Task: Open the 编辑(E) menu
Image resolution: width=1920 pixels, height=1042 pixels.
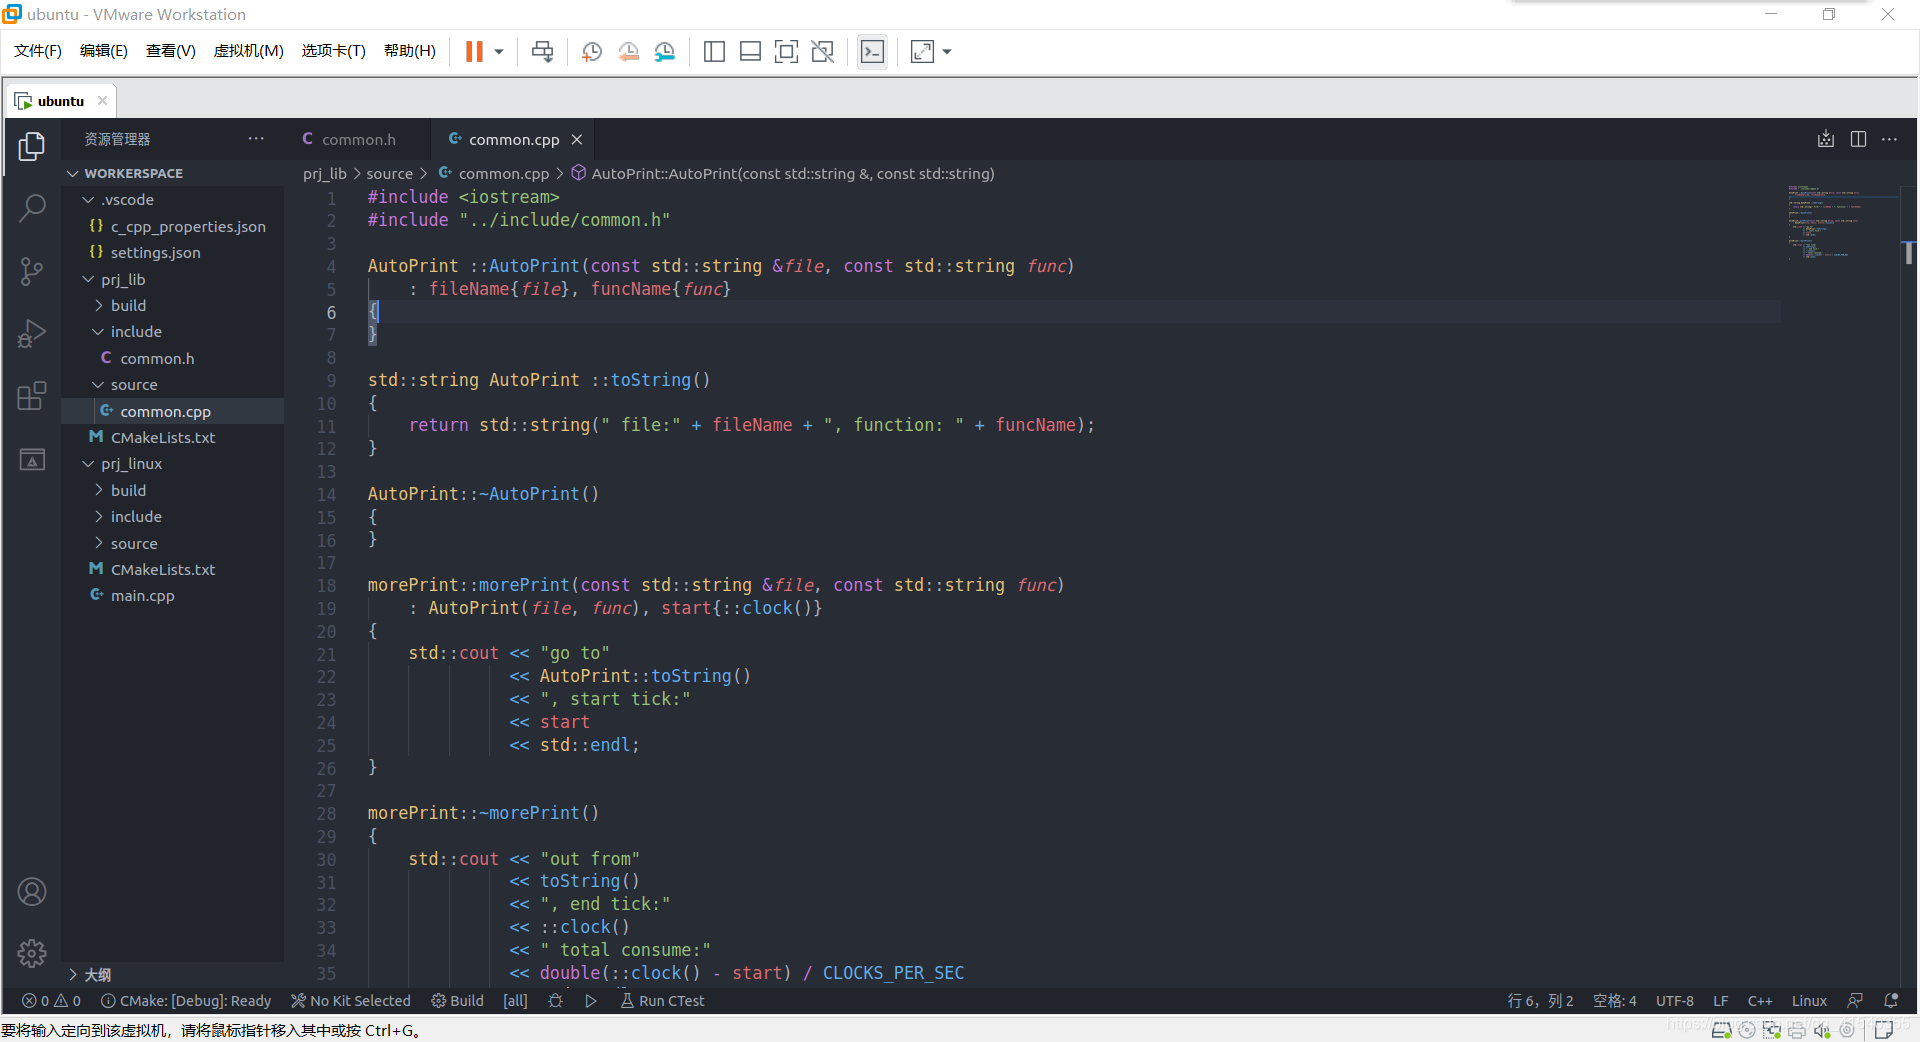Action: coord(104,51)
